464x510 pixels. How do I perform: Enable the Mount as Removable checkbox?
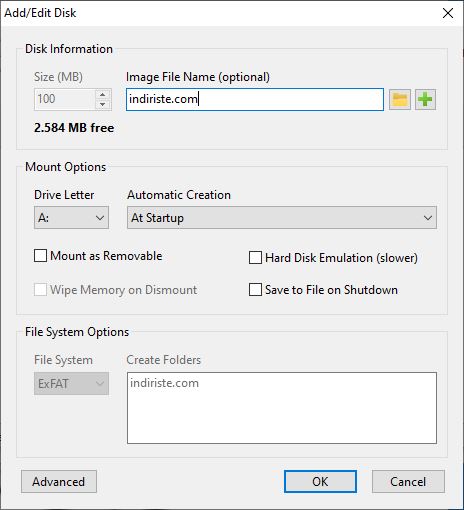point(40,256)
